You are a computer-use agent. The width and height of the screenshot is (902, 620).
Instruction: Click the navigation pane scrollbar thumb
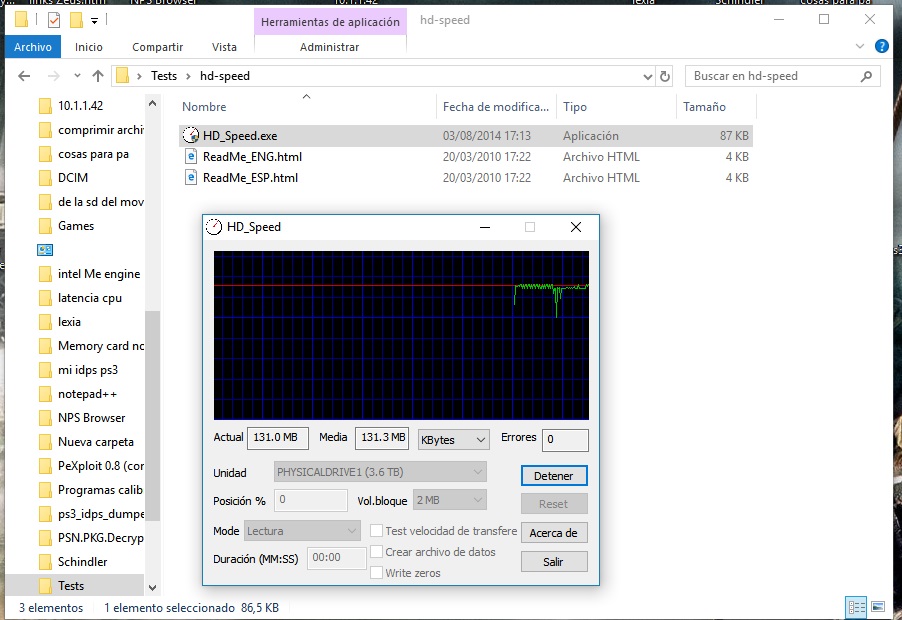coord(152,415)
